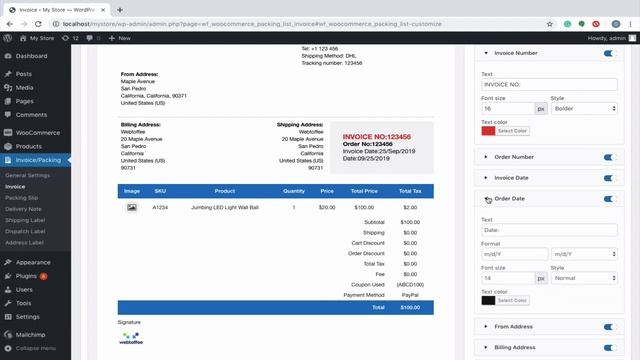Image resolution: width=640 pixels, height=360 pixels.
Task: Click My Store site name link
Action: tap(42, 38)
